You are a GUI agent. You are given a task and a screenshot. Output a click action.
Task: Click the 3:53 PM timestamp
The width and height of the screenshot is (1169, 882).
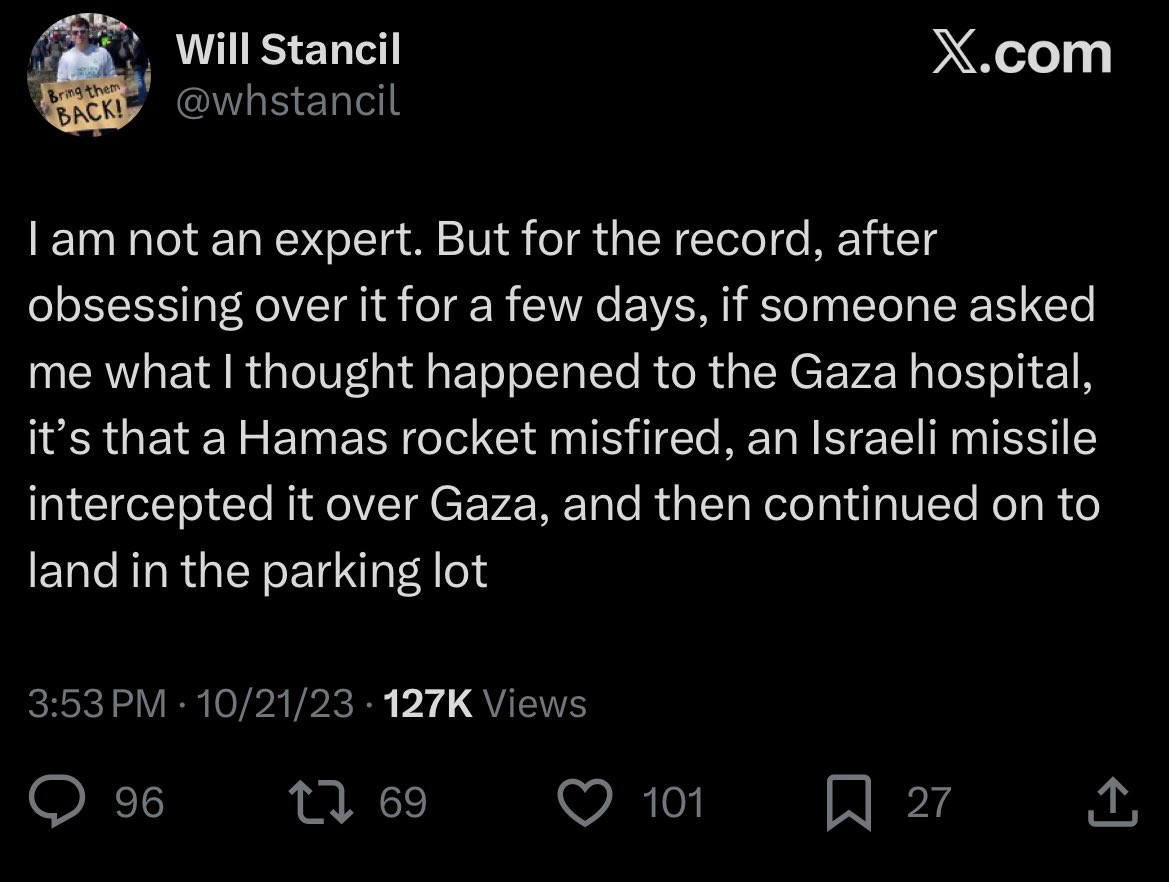click(x=98, y=703)
